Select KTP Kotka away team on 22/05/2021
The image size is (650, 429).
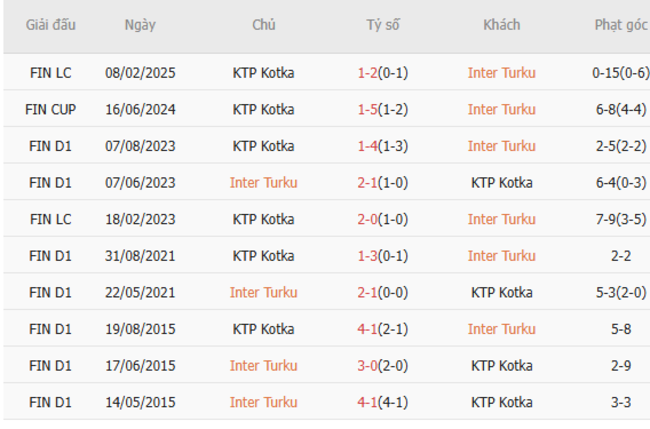tap(501, 292)
